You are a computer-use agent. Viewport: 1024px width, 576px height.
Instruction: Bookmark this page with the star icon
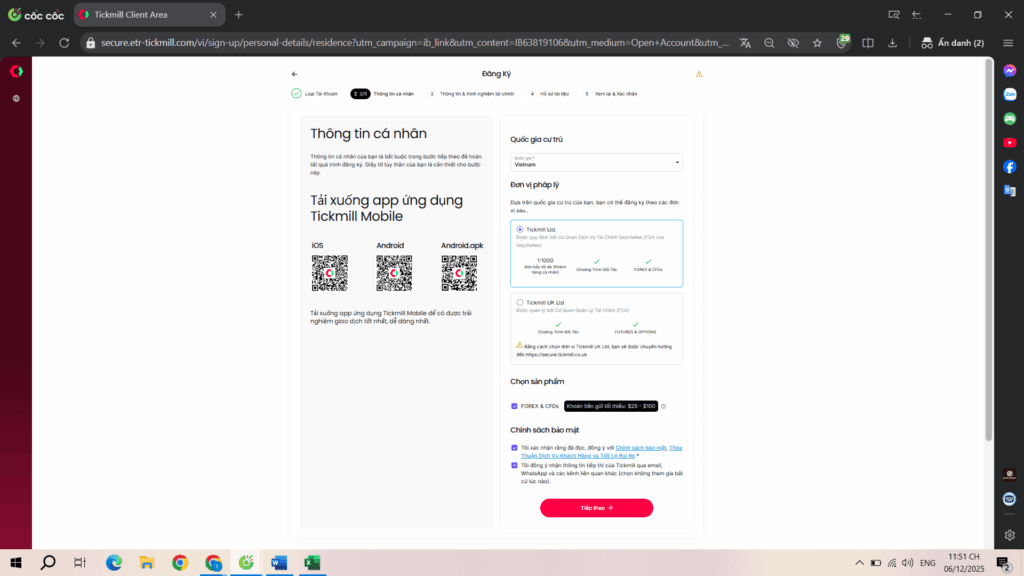pos(817,43)
